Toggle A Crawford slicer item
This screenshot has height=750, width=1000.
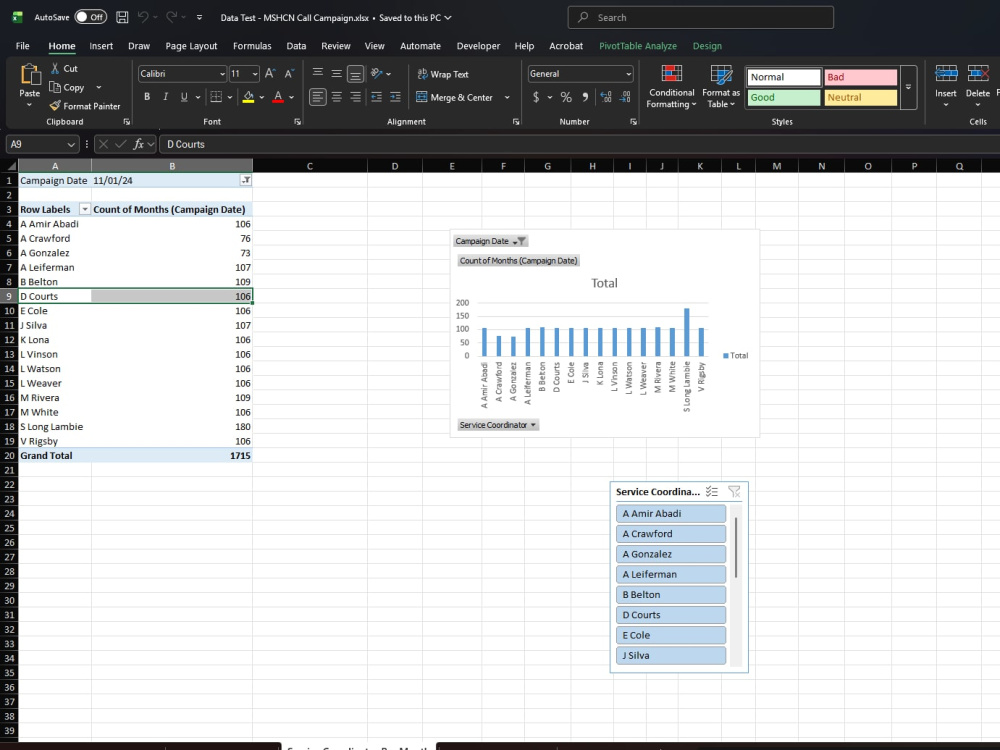click(671, 534)
